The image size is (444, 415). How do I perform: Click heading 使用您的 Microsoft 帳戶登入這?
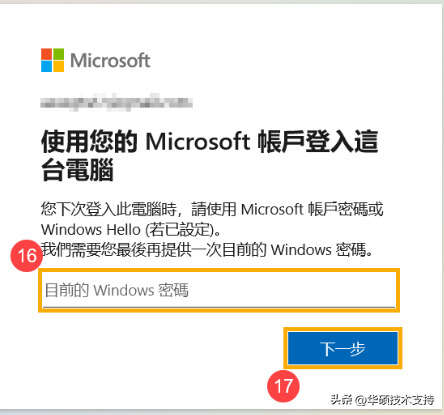(x=210, y=142)
